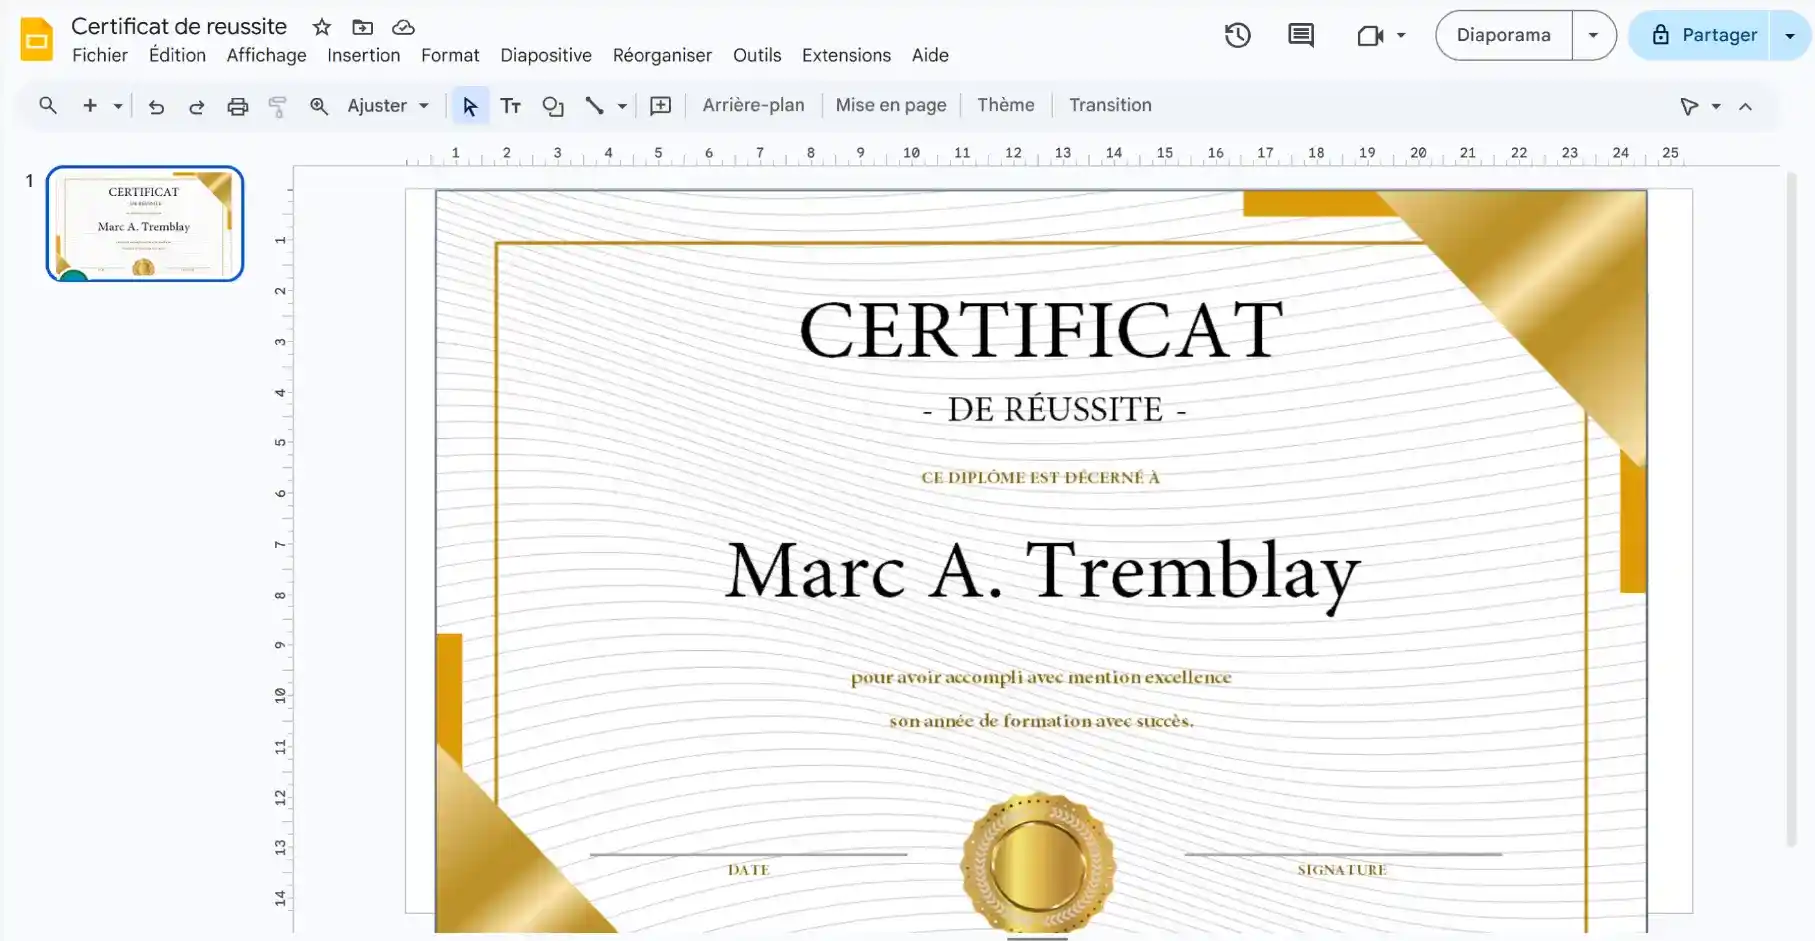Open version history clock icon
1815x941 pixels.
click(x=1238, y=36)
